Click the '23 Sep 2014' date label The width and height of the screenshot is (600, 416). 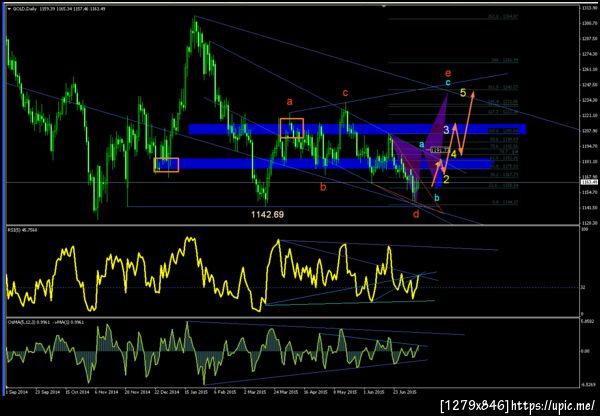tap(47, 392)
